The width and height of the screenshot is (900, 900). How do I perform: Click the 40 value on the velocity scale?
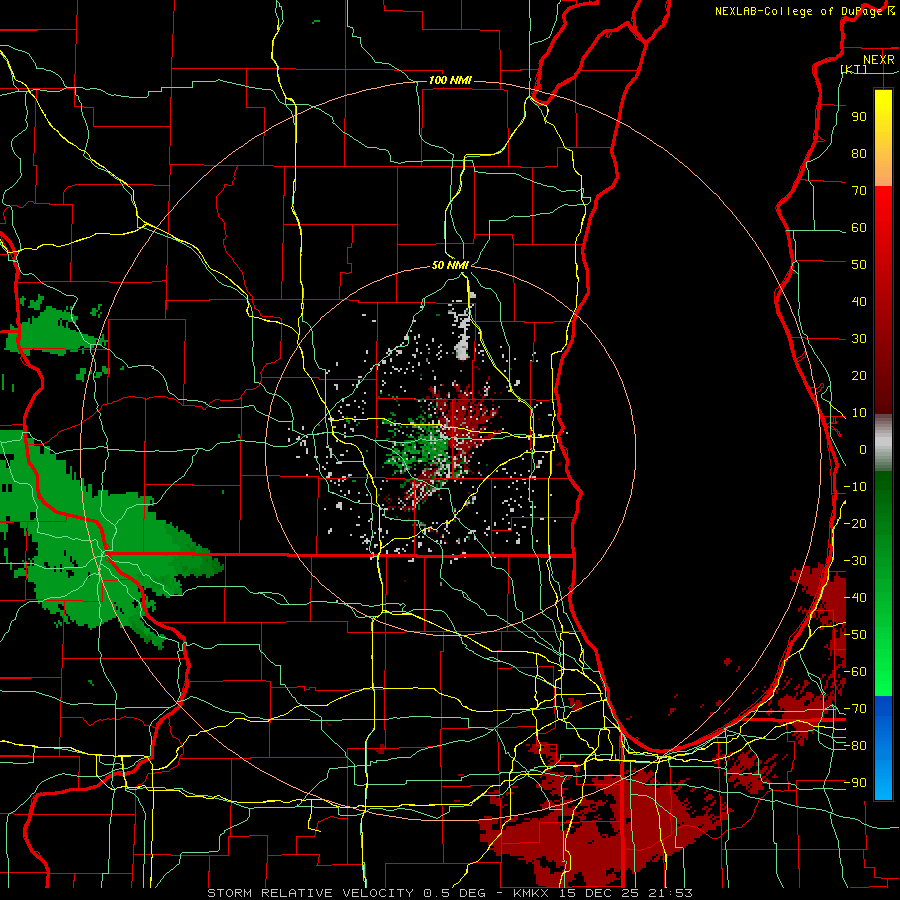coord(859,301)
